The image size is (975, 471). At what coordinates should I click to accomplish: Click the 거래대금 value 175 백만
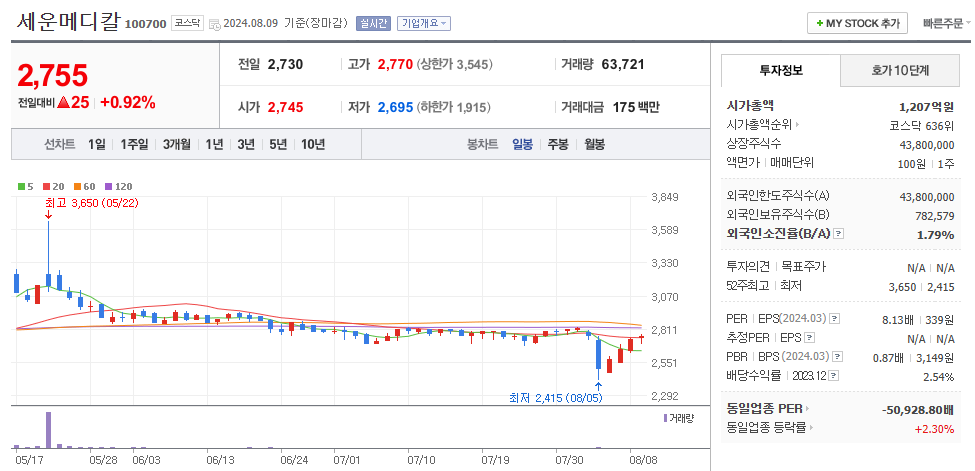click(x=636, y=107)
